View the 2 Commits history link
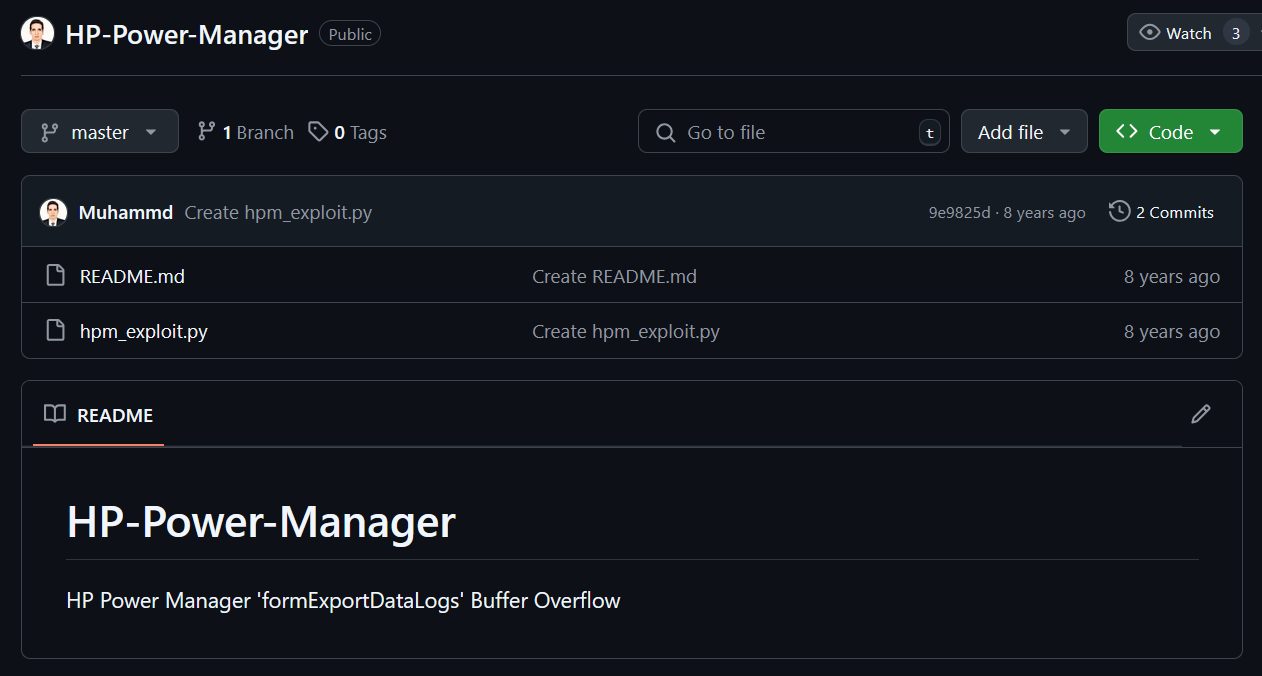1262x676 pixels. coord(1162,212)
